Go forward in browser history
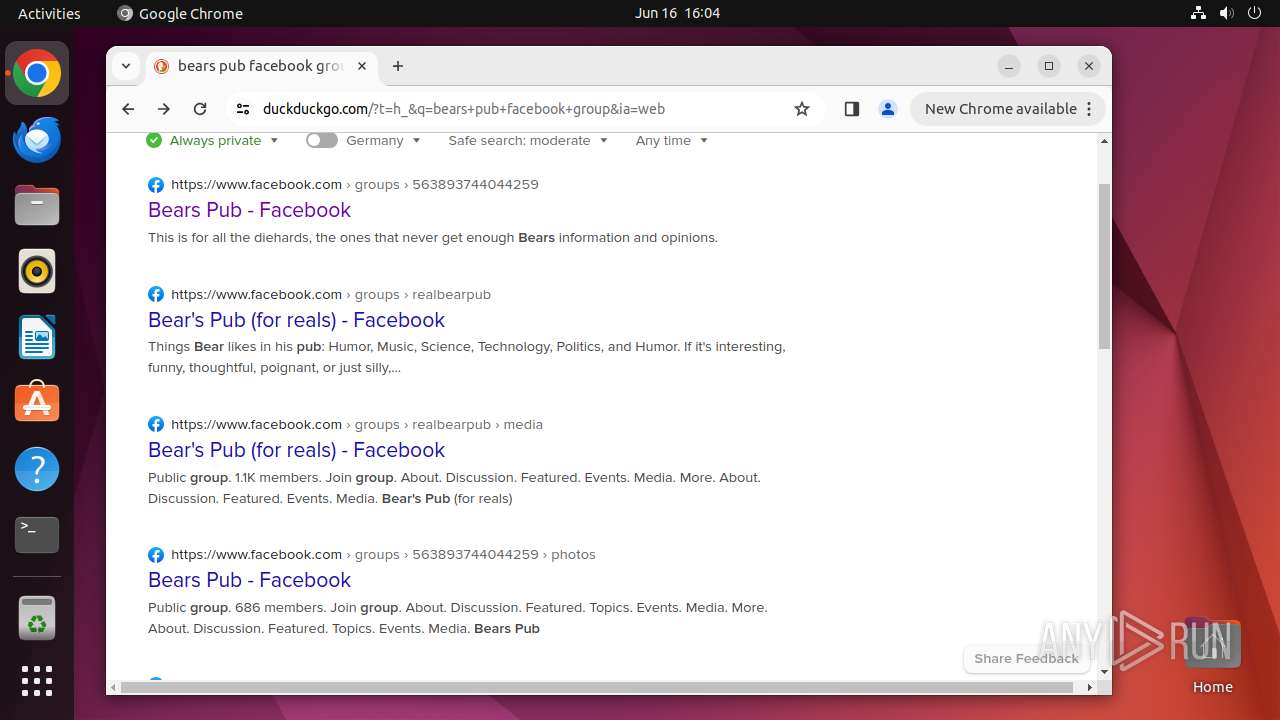The height and width of the screenshot is (720, 1280). [164, 109]
